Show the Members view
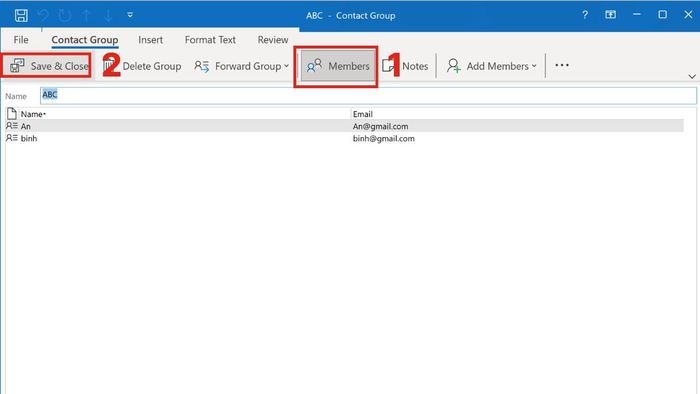The height and width of the screenshot is (394, 700). pyautogui.click(x=338, y=66)
